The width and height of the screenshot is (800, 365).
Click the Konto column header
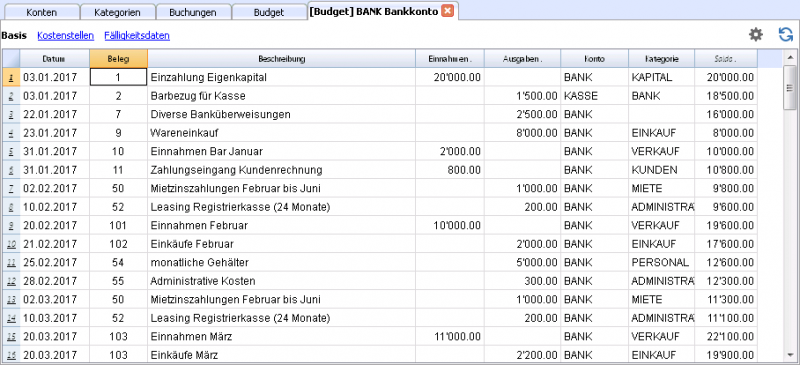pos(594,59)
